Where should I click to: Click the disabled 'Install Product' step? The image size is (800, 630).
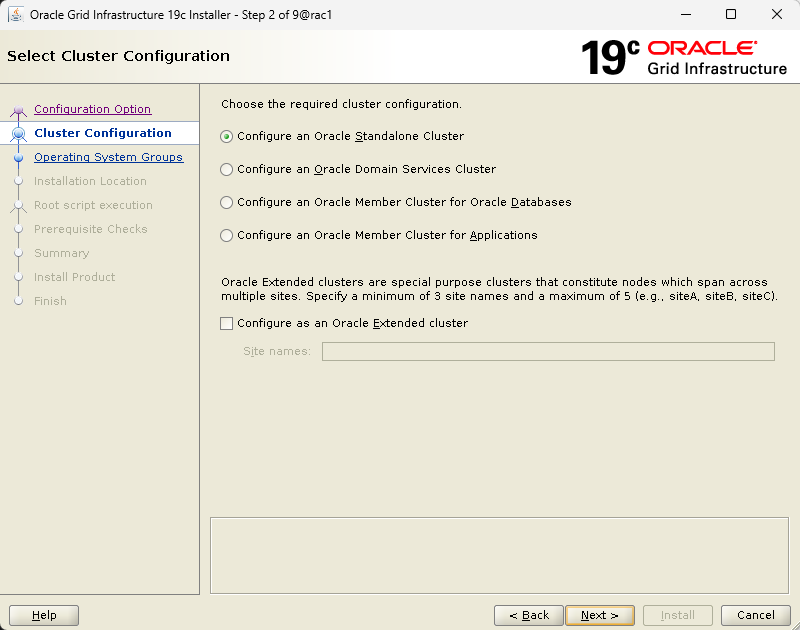point(74,277)
